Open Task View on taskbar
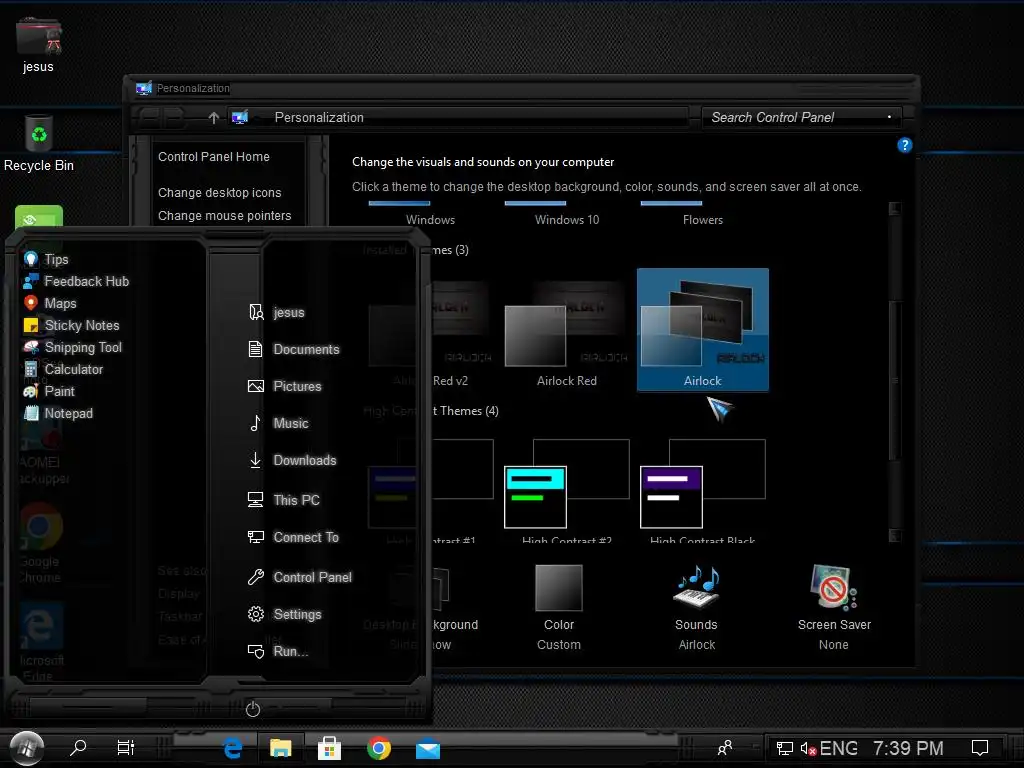 click(125, 747)
